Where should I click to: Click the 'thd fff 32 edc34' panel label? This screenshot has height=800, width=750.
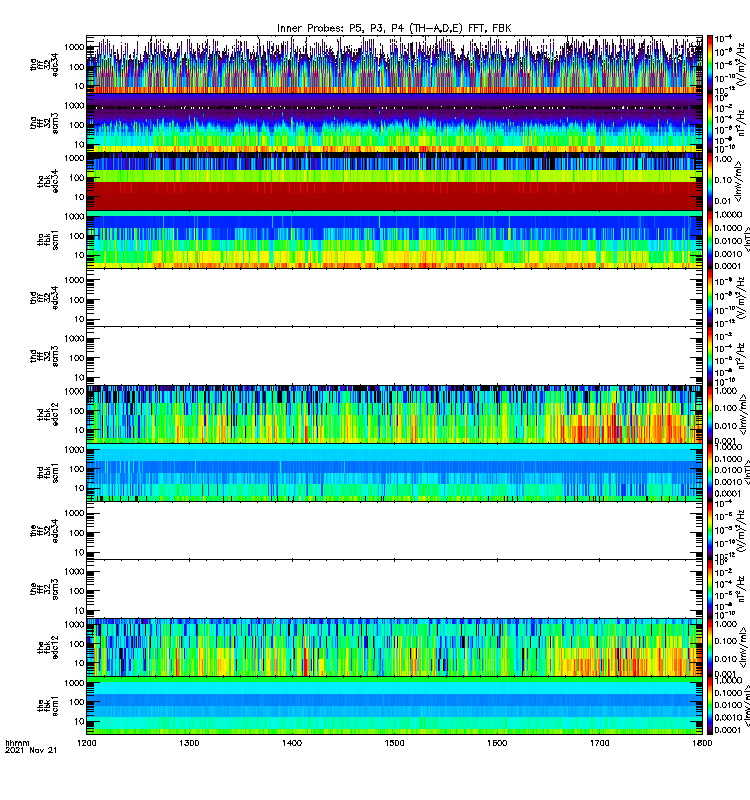point(44,298)
